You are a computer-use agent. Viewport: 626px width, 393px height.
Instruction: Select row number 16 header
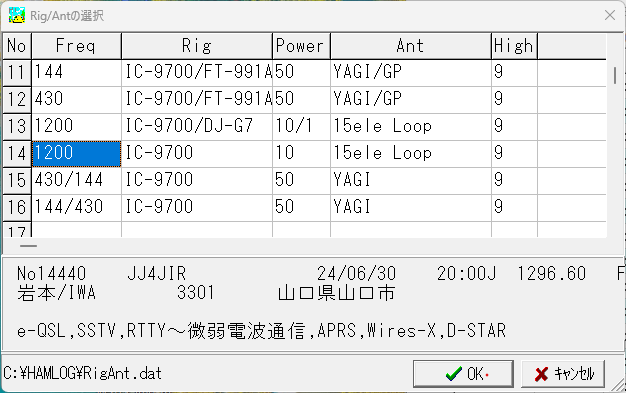(x=17, y=207)
